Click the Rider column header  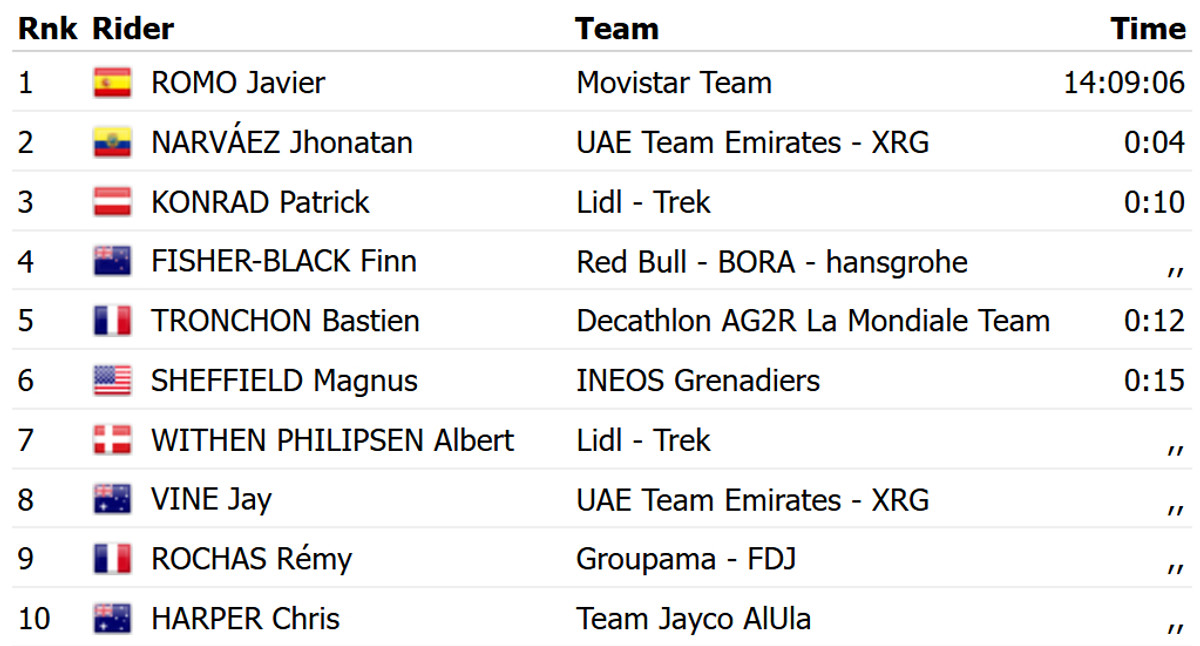coord(132,29)
